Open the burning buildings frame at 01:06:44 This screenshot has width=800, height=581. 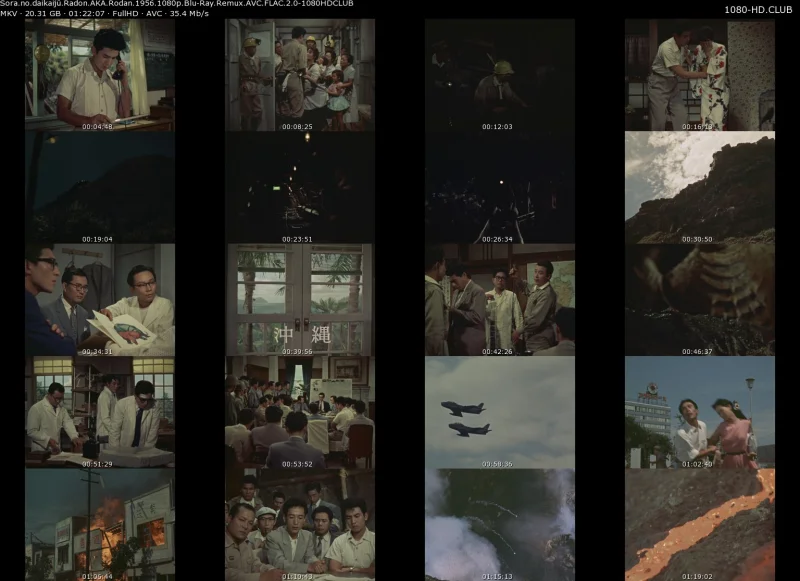pos(100,525)
